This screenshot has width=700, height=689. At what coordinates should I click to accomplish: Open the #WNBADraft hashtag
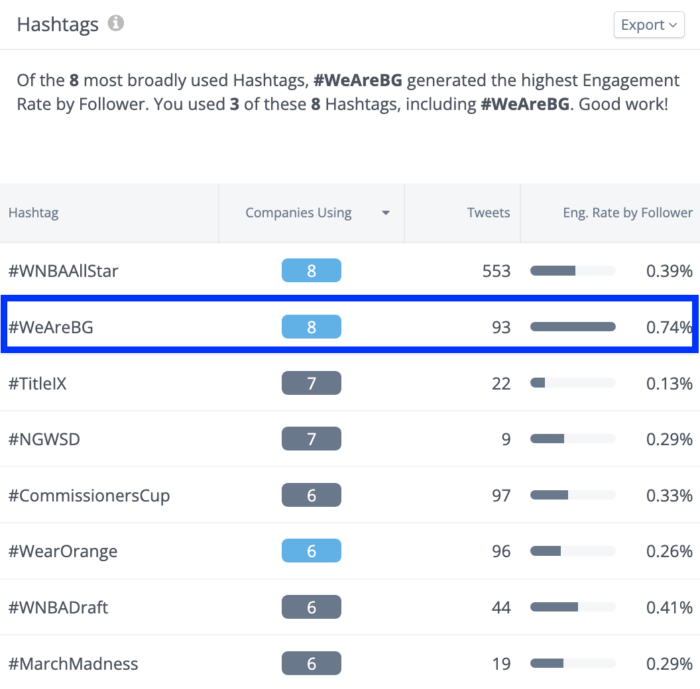tap(58, 607)
